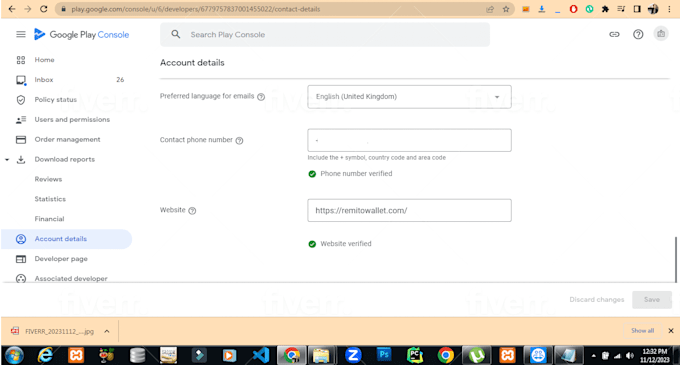Open Policy status in sidebar
The image size is (680, 365).
pyautogui.click(x=56, y=100)
